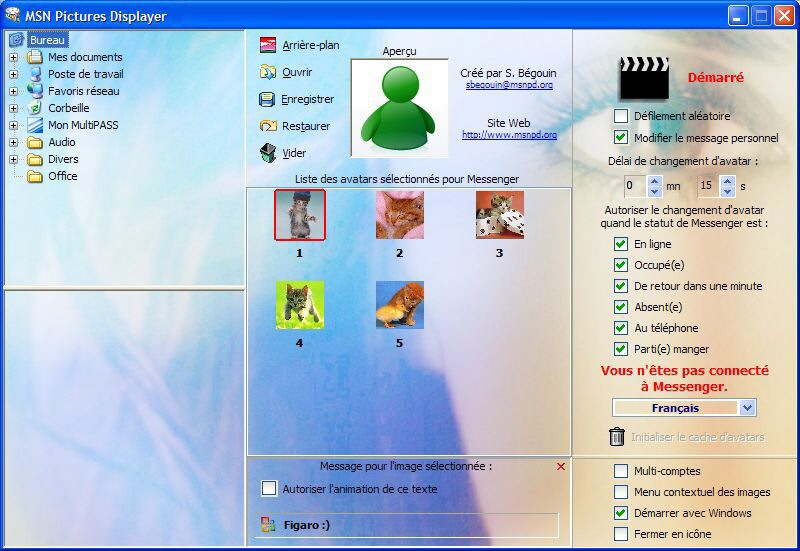Image resolution: width=800 pixels, height=551 pixels.
Task: Select Corbeille in the folder tree
Action: click(68, 108)
